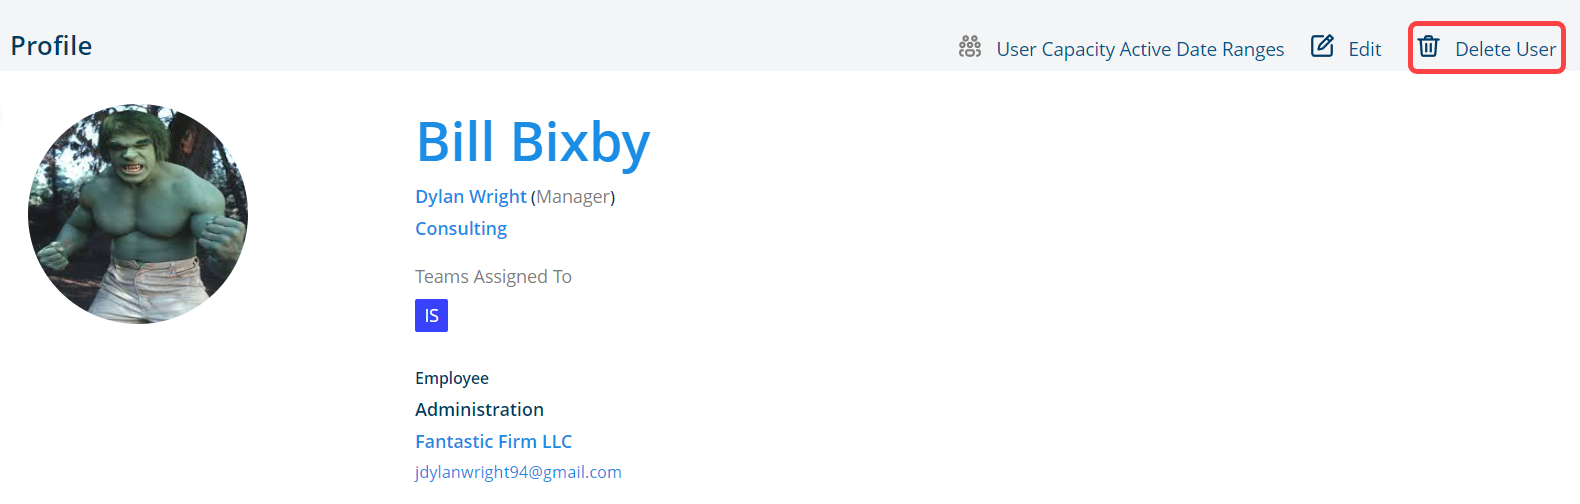Click Bill Bixby's profile photo
This screenshot has height=504, width=1580.
point(138,213)
